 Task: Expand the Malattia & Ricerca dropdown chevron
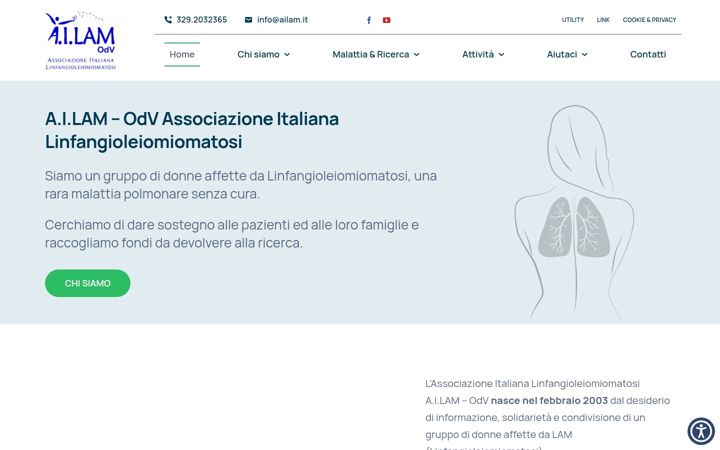pos(416,55)
